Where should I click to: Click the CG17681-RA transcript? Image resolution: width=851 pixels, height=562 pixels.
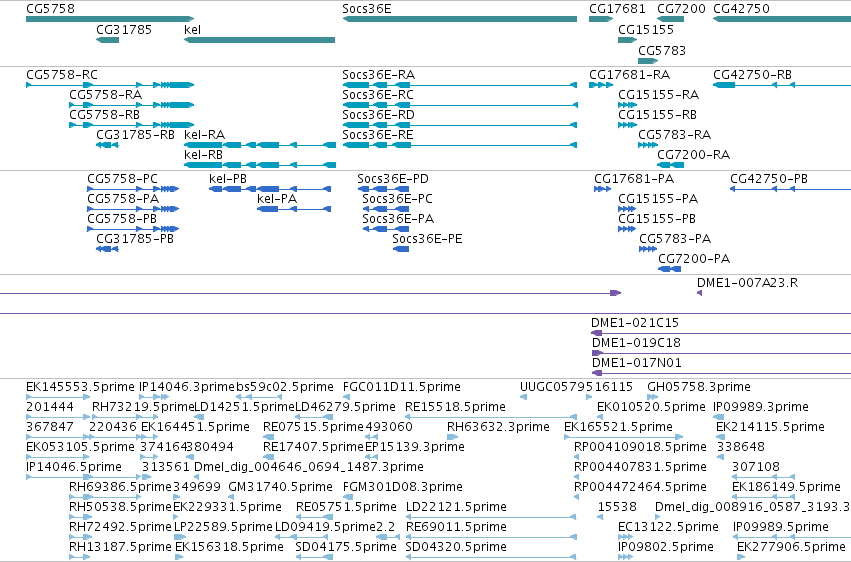tap(601, 85)
